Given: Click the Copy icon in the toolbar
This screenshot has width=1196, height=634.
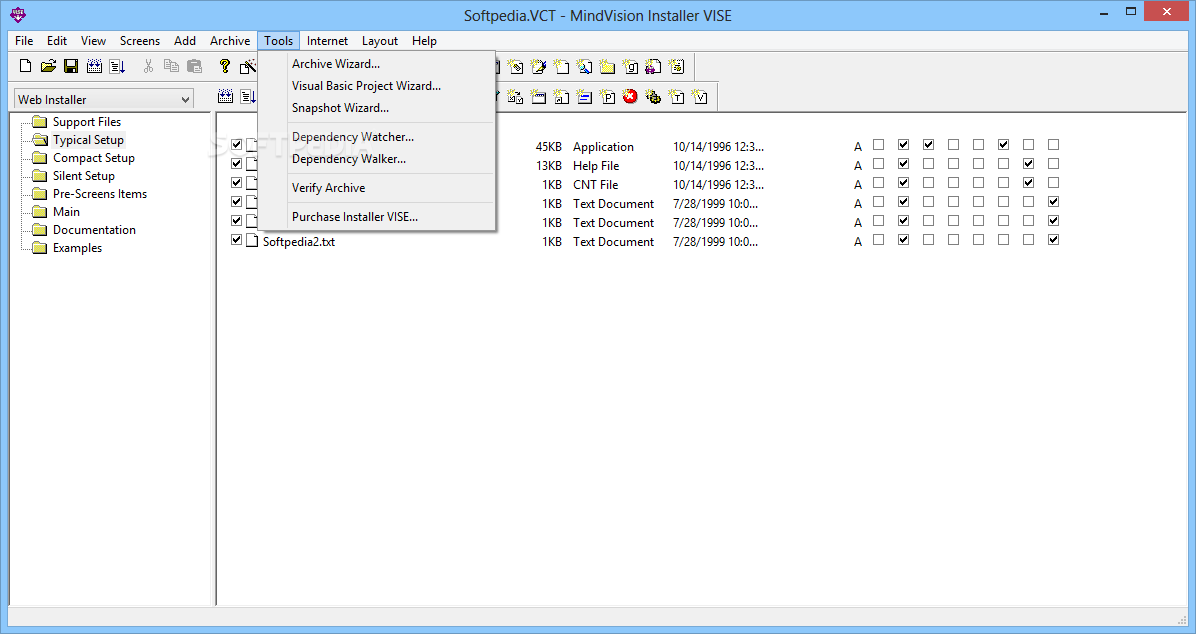Looking at the screenshot, I should click(172, 66).
